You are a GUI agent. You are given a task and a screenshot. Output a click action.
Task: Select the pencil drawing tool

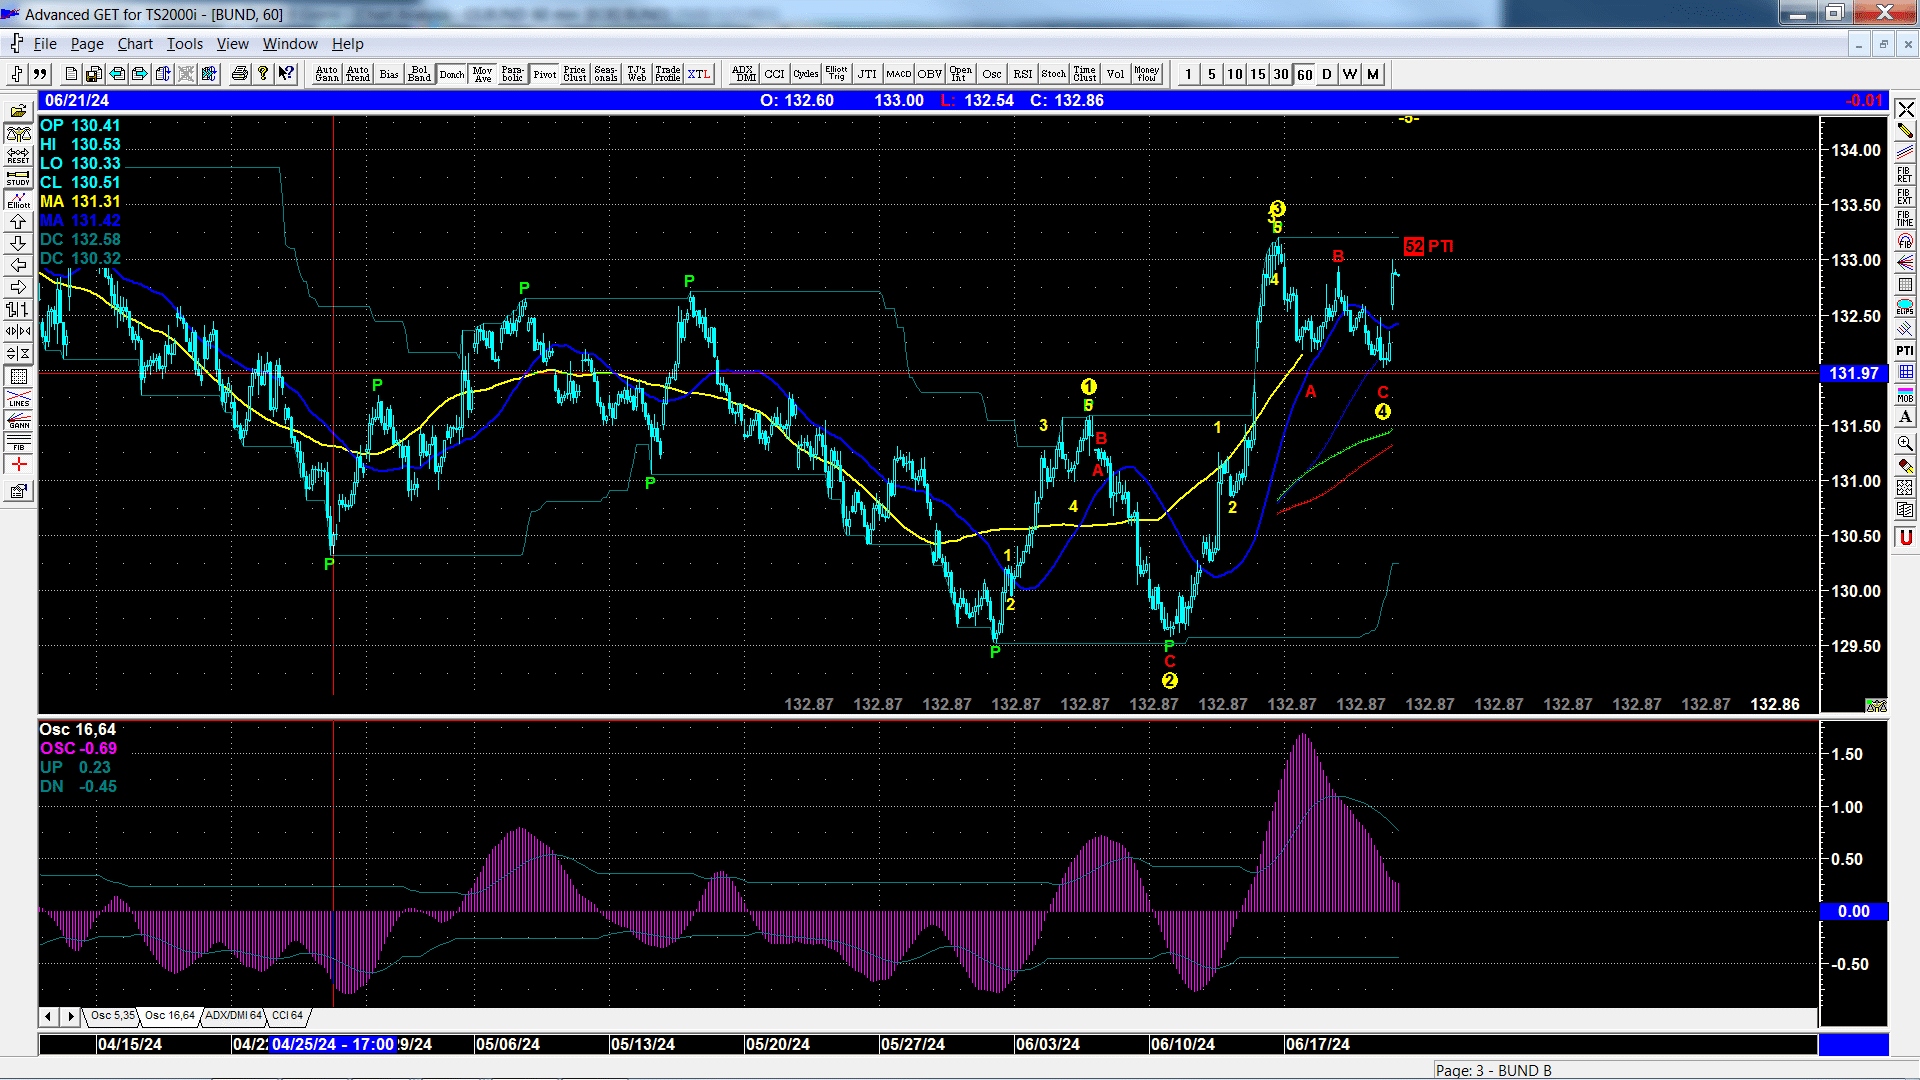pos(1905,131)
